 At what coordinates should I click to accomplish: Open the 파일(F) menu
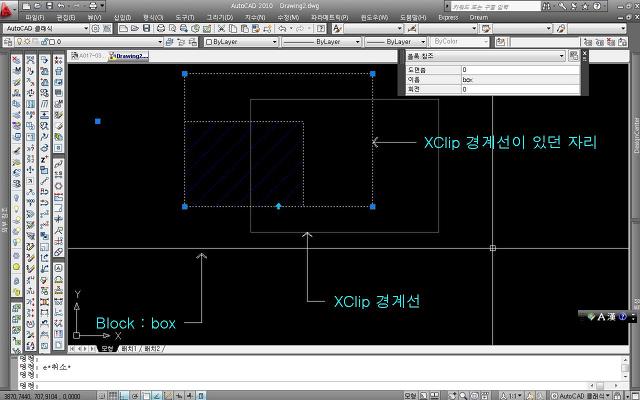pos(34,18)
